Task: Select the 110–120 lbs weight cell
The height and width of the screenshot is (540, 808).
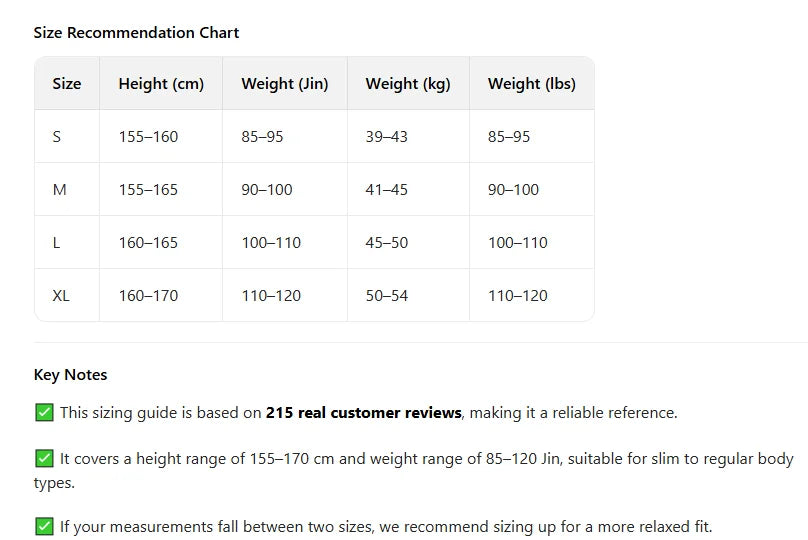Action: [x=518, y=296]
